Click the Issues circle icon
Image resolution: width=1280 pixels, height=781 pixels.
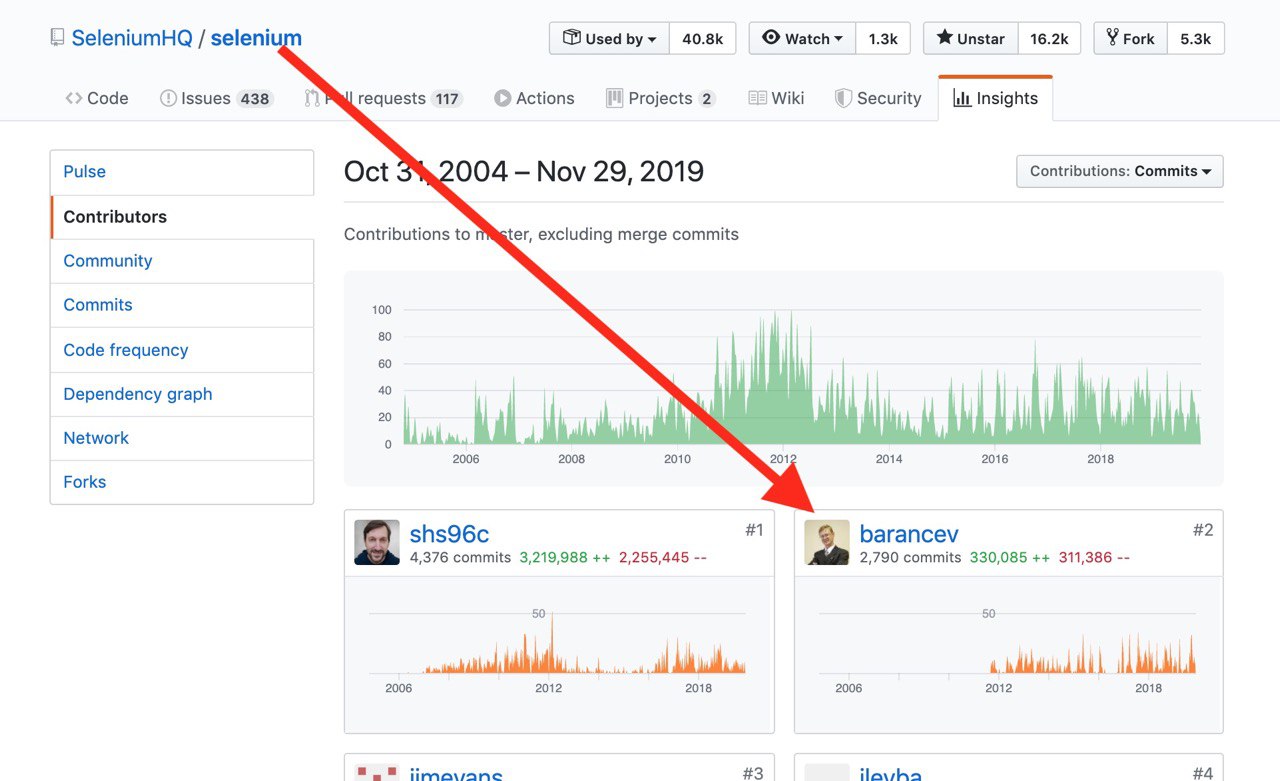(x=168, y=98)
